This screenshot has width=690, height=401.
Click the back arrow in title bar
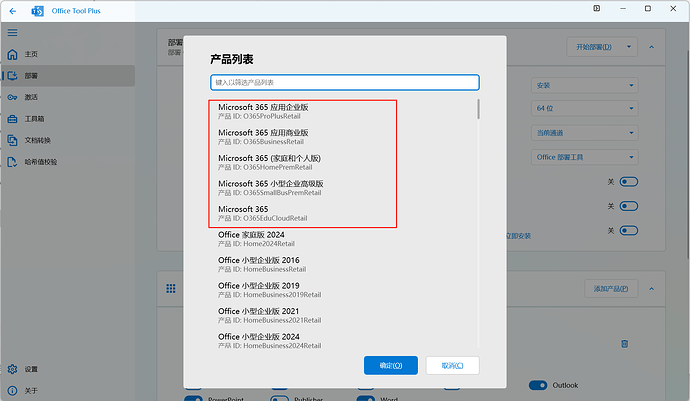12,11
